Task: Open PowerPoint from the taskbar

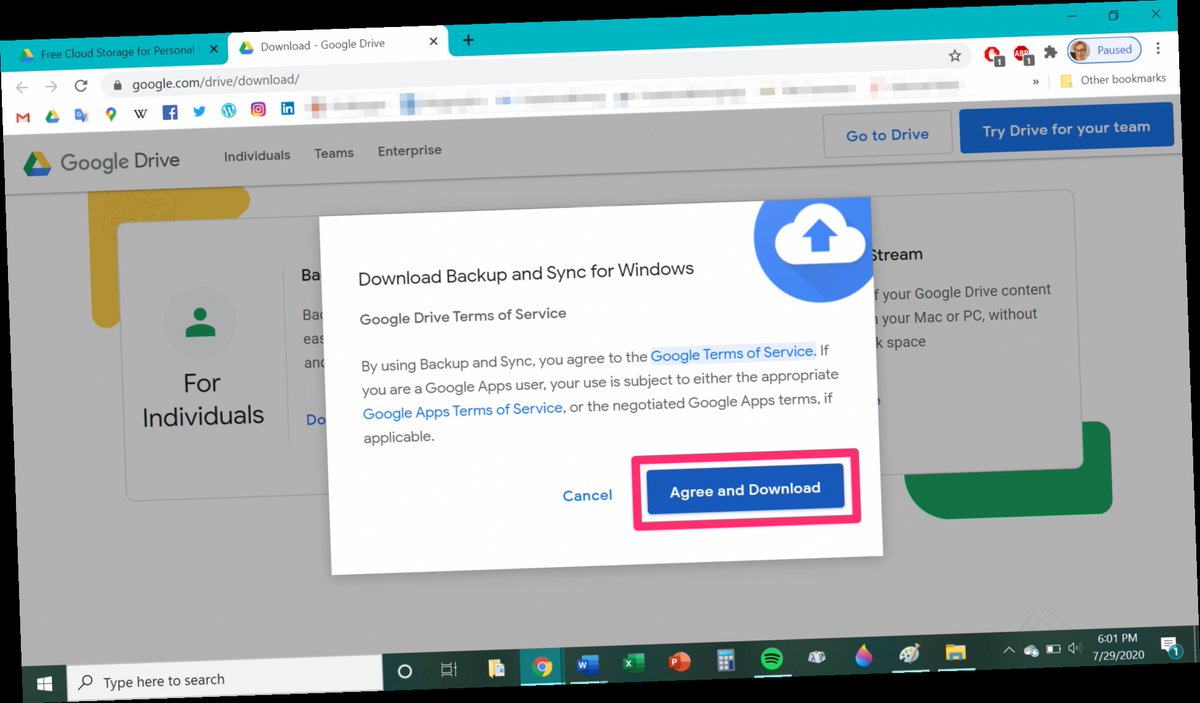Action: click(680, 661)
